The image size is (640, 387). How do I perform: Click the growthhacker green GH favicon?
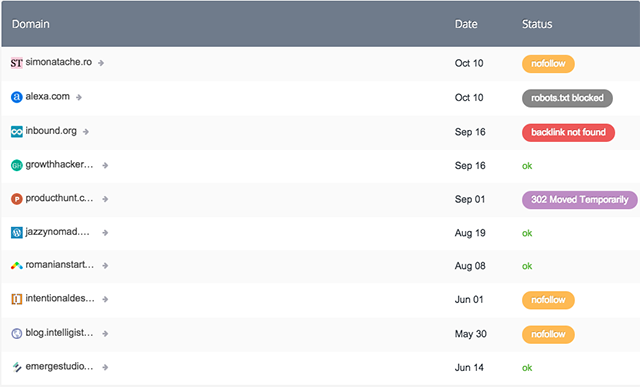(16, 165)
